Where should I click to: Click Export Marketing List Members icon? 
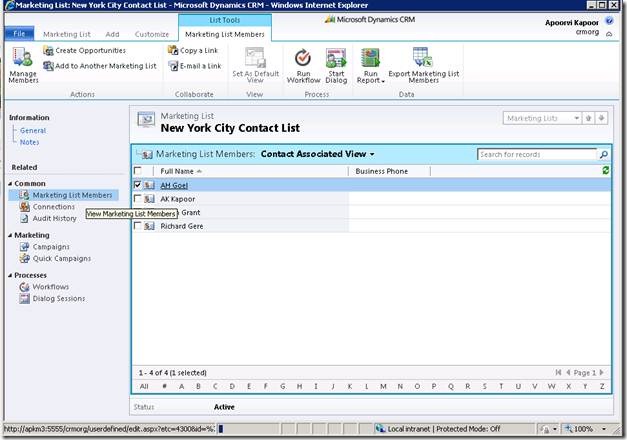(421, 58)
